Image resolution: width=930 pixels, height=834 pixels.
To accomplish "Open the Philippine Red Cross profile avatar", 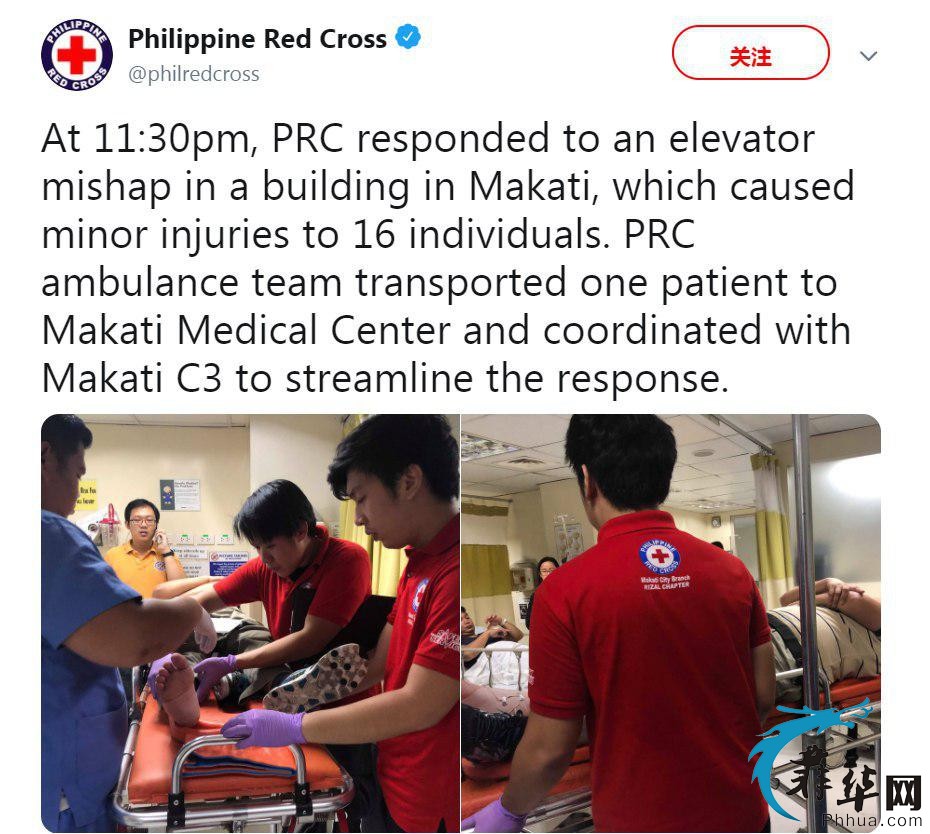I will [77, 54].
